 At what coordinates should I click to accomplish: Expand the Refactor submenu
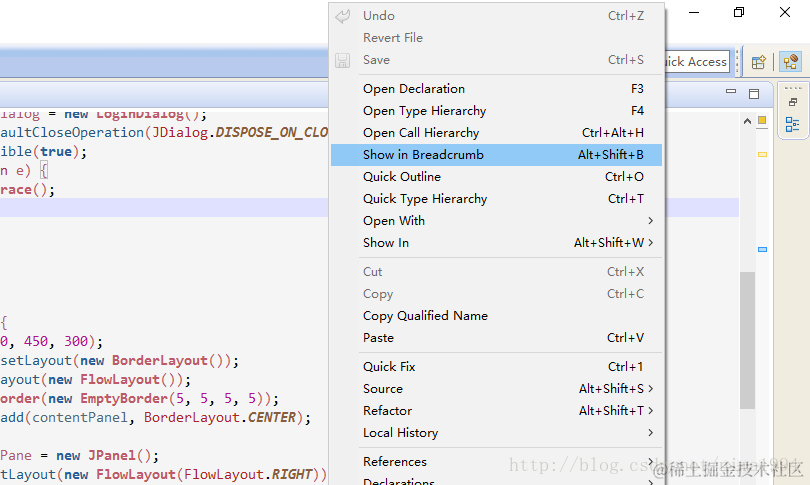coord(496,411)
